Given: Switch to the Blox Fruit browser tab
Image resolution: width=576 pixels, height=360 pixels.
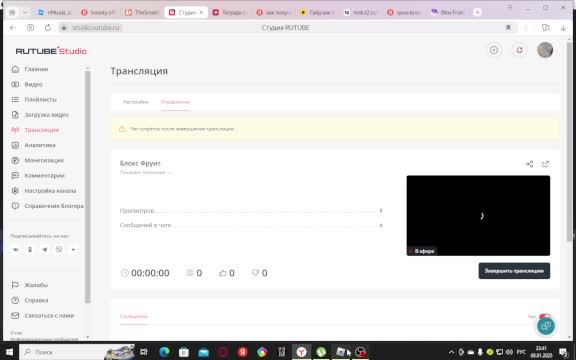Looking at the screenshot, I should coord(448,12).
